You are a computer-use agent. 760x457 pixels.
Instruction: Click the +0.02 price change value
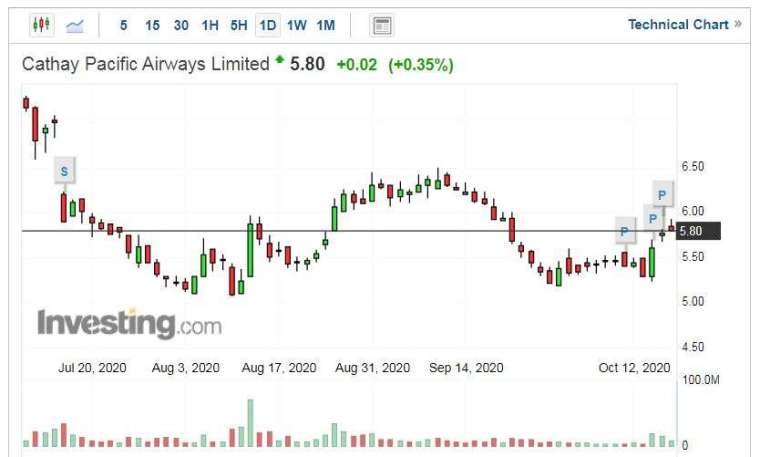pyautogui.click(x=357, y=64)
